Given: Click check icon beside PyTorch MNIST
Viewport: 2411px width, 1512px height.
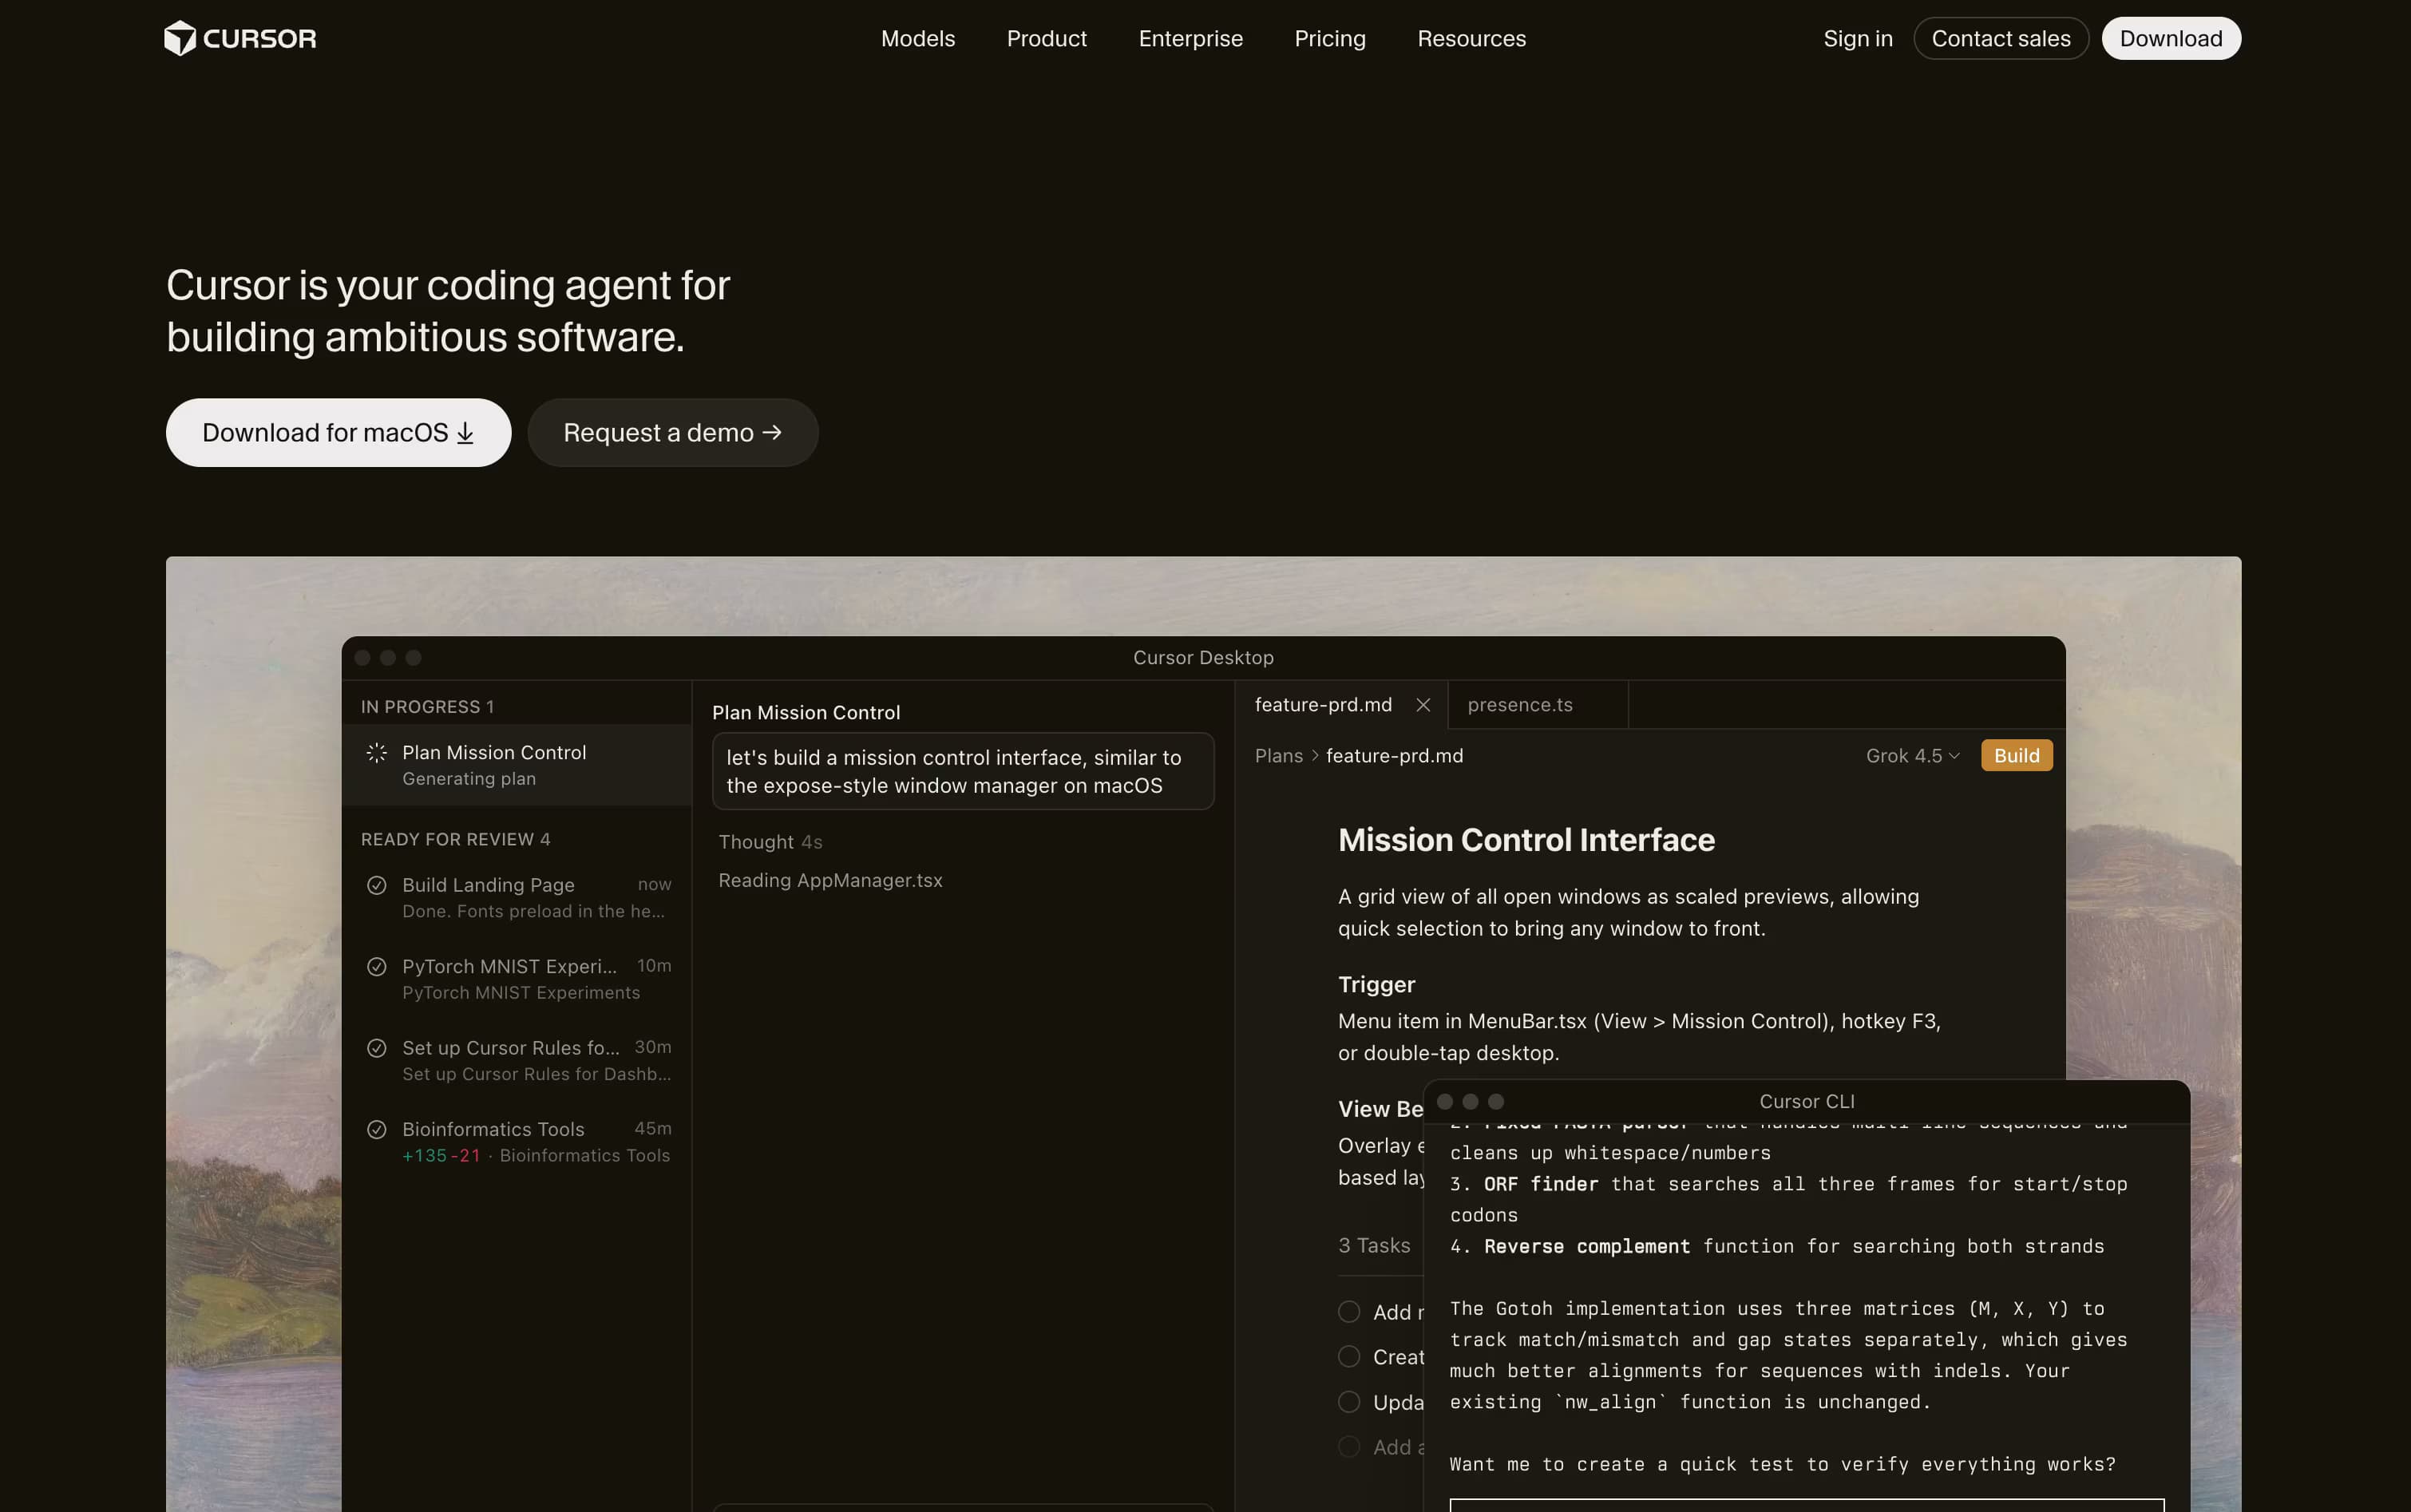Looking at the screenshot, I should click(x=376, y=967).
